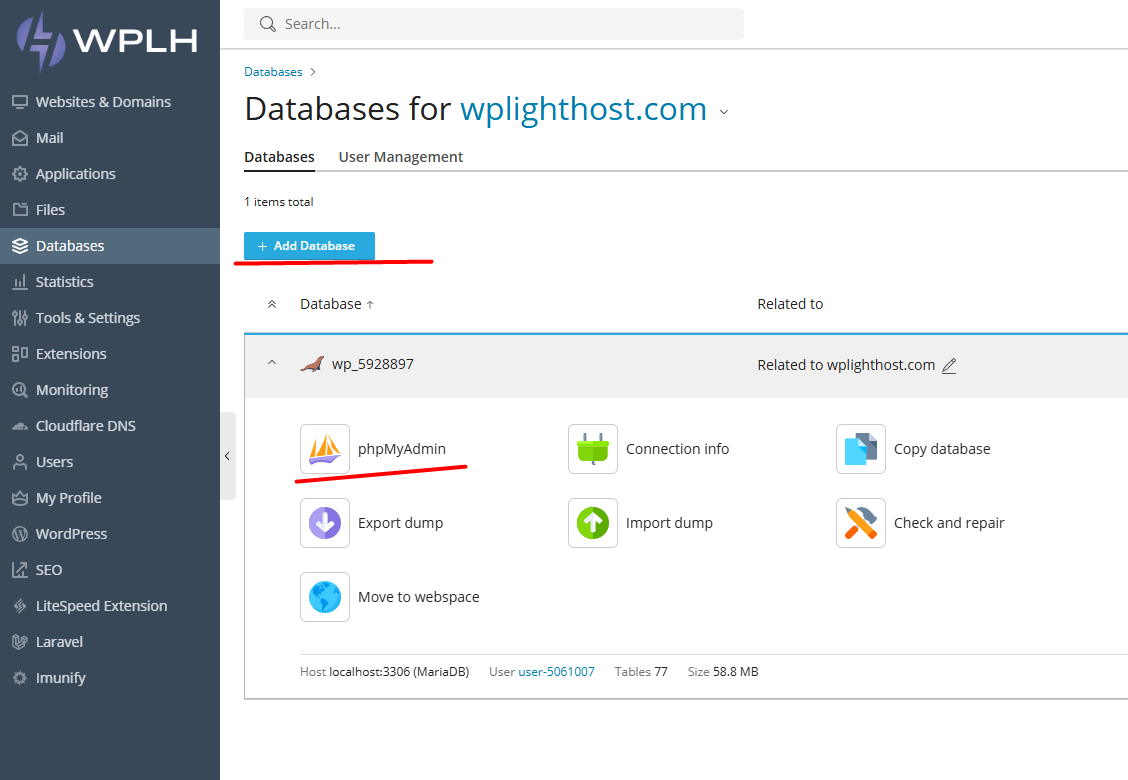The image size is (1128, 780).
Task: Click the My Profile crown icon
Action: [x=20, y=498]
